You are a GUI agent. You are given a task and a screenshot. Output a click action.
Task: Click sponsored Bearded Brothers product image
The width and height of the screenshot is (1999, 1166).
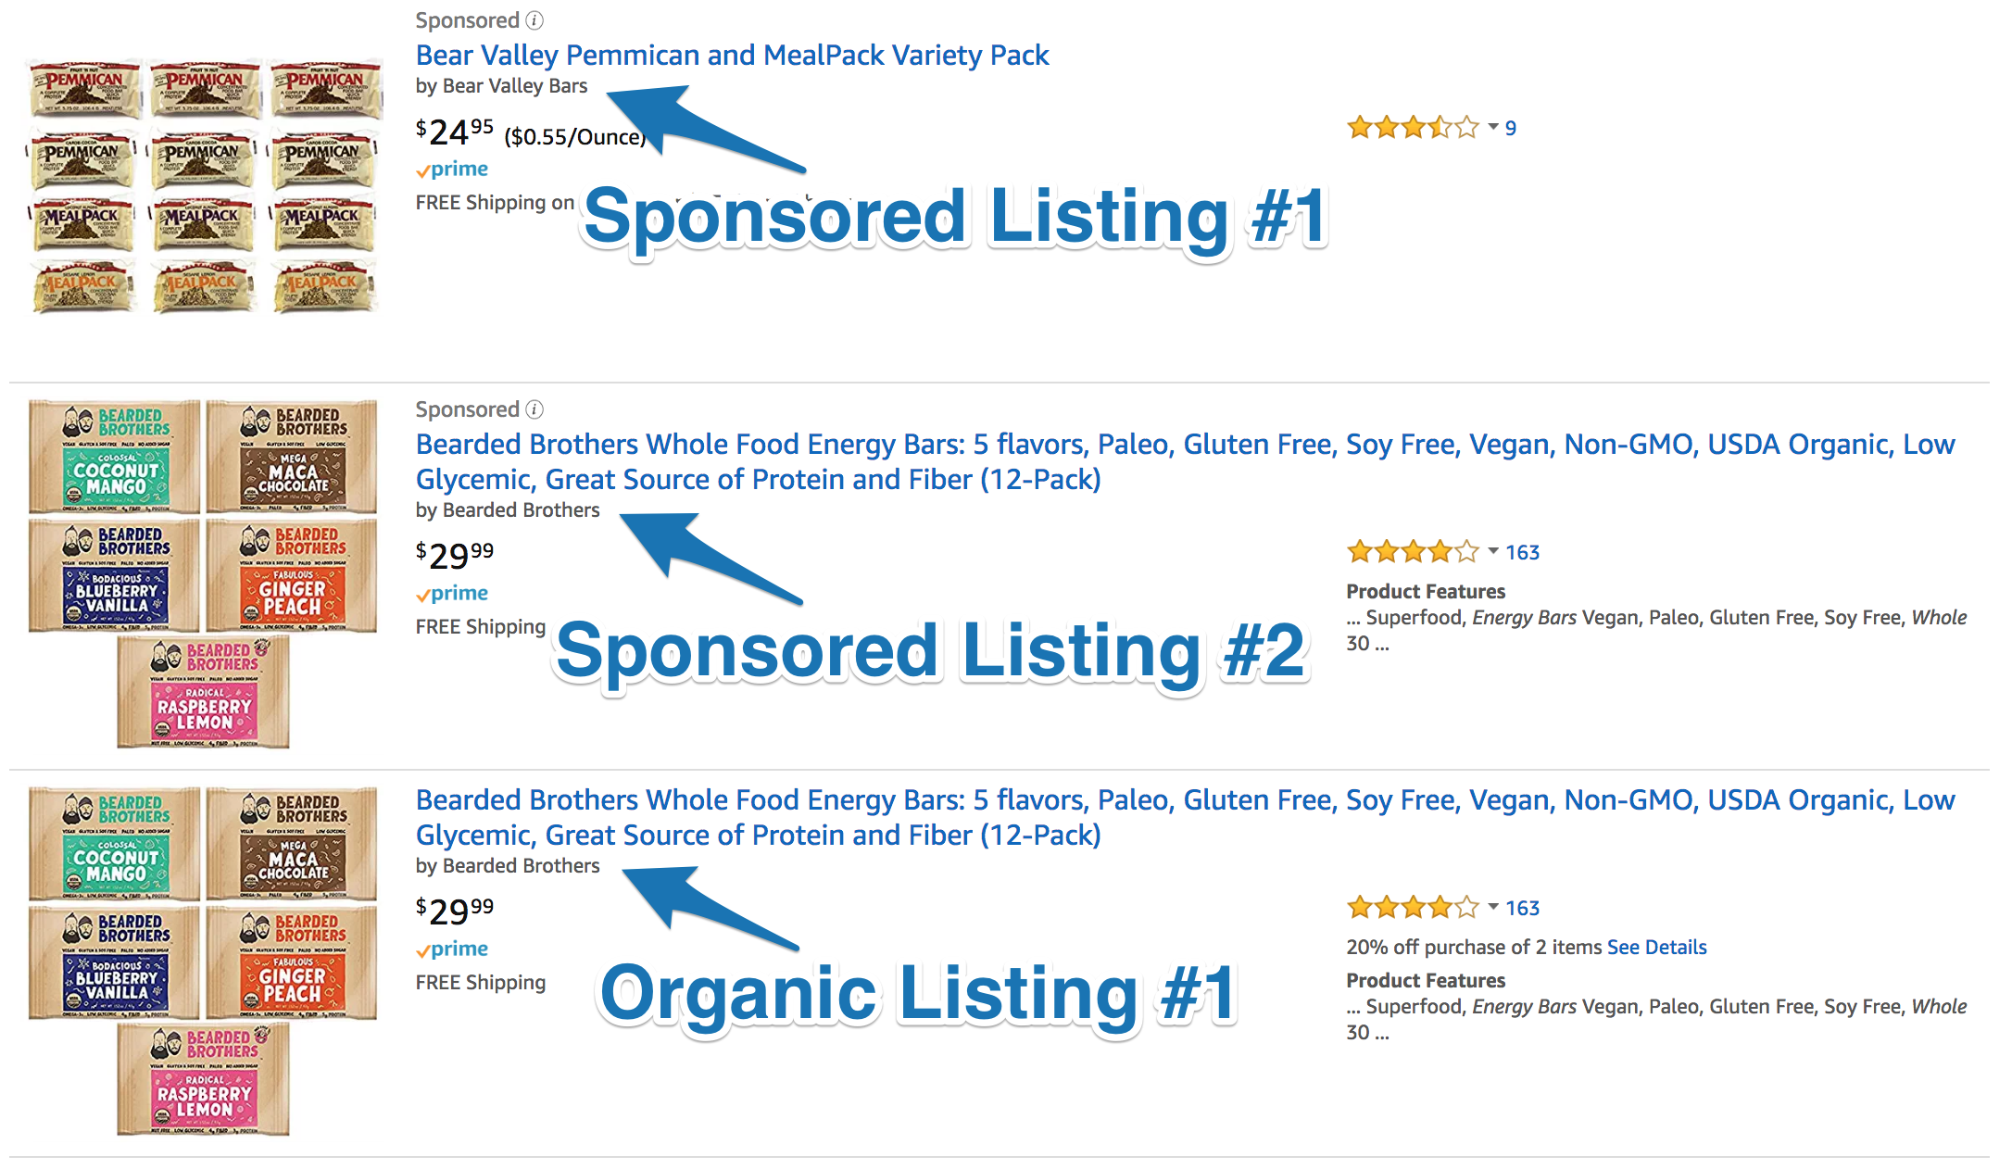coord(203,574)
